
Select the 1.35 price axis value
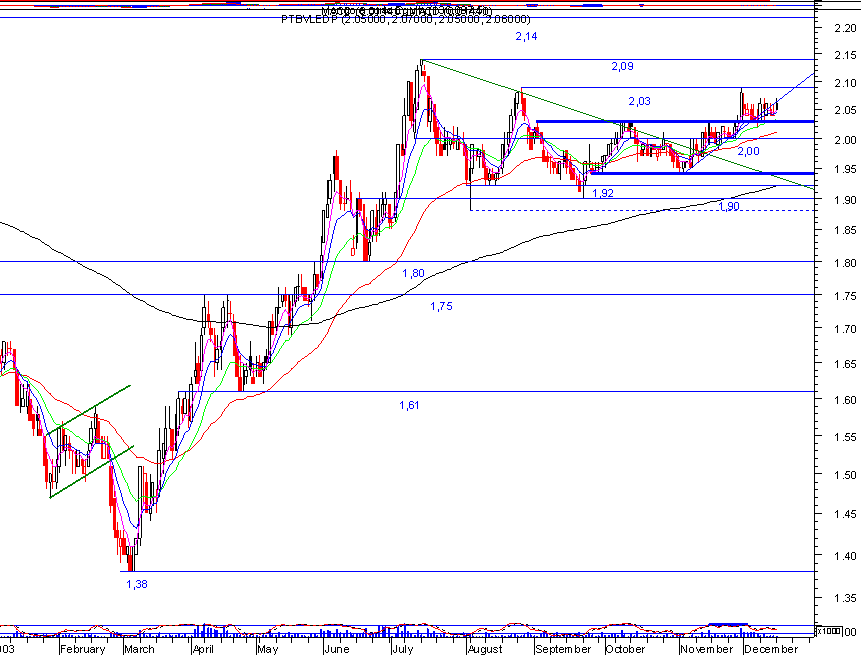click(845, 598)
